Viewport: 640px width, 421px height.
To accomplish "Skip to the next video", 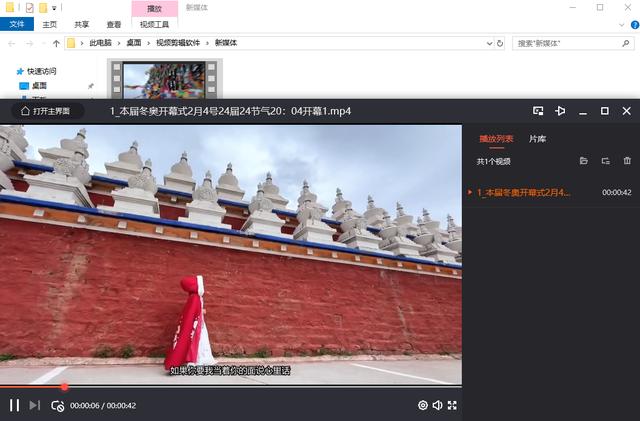I will (x=34, y=405).
